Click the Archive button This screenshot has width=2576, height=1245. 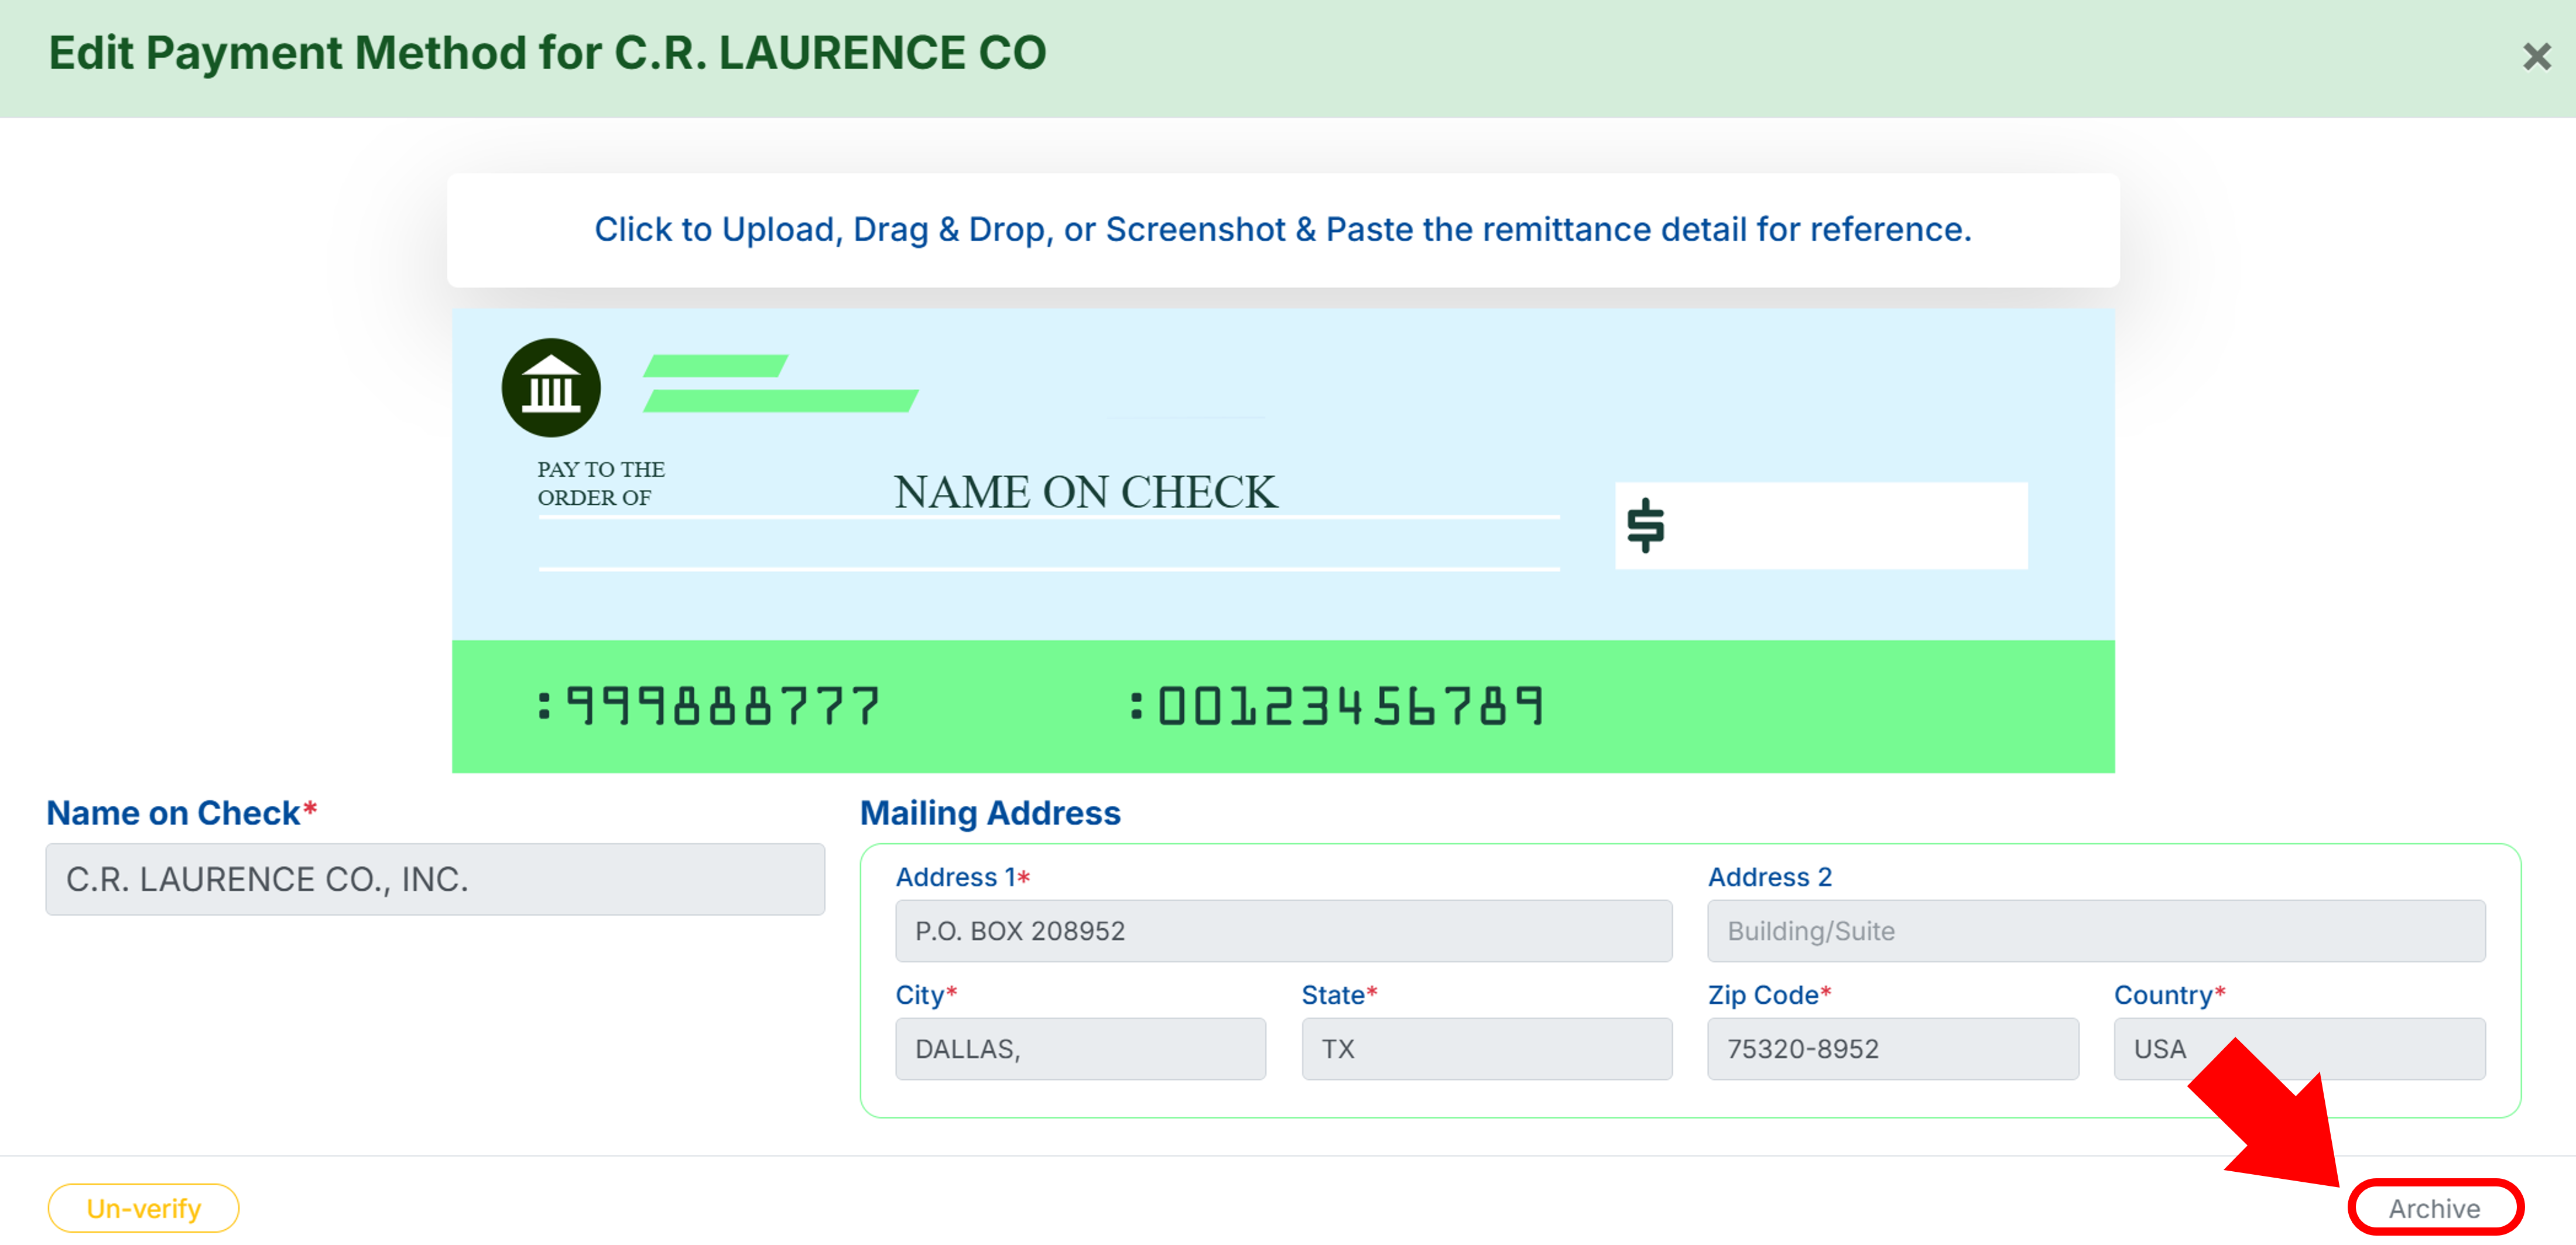[x=2434, y=1208]
